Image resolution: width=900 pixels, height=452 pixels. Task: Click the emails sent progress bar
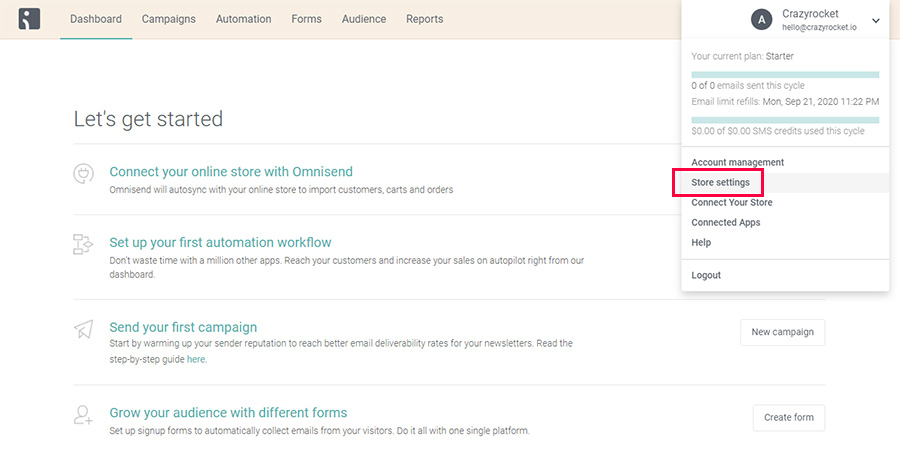785,75
